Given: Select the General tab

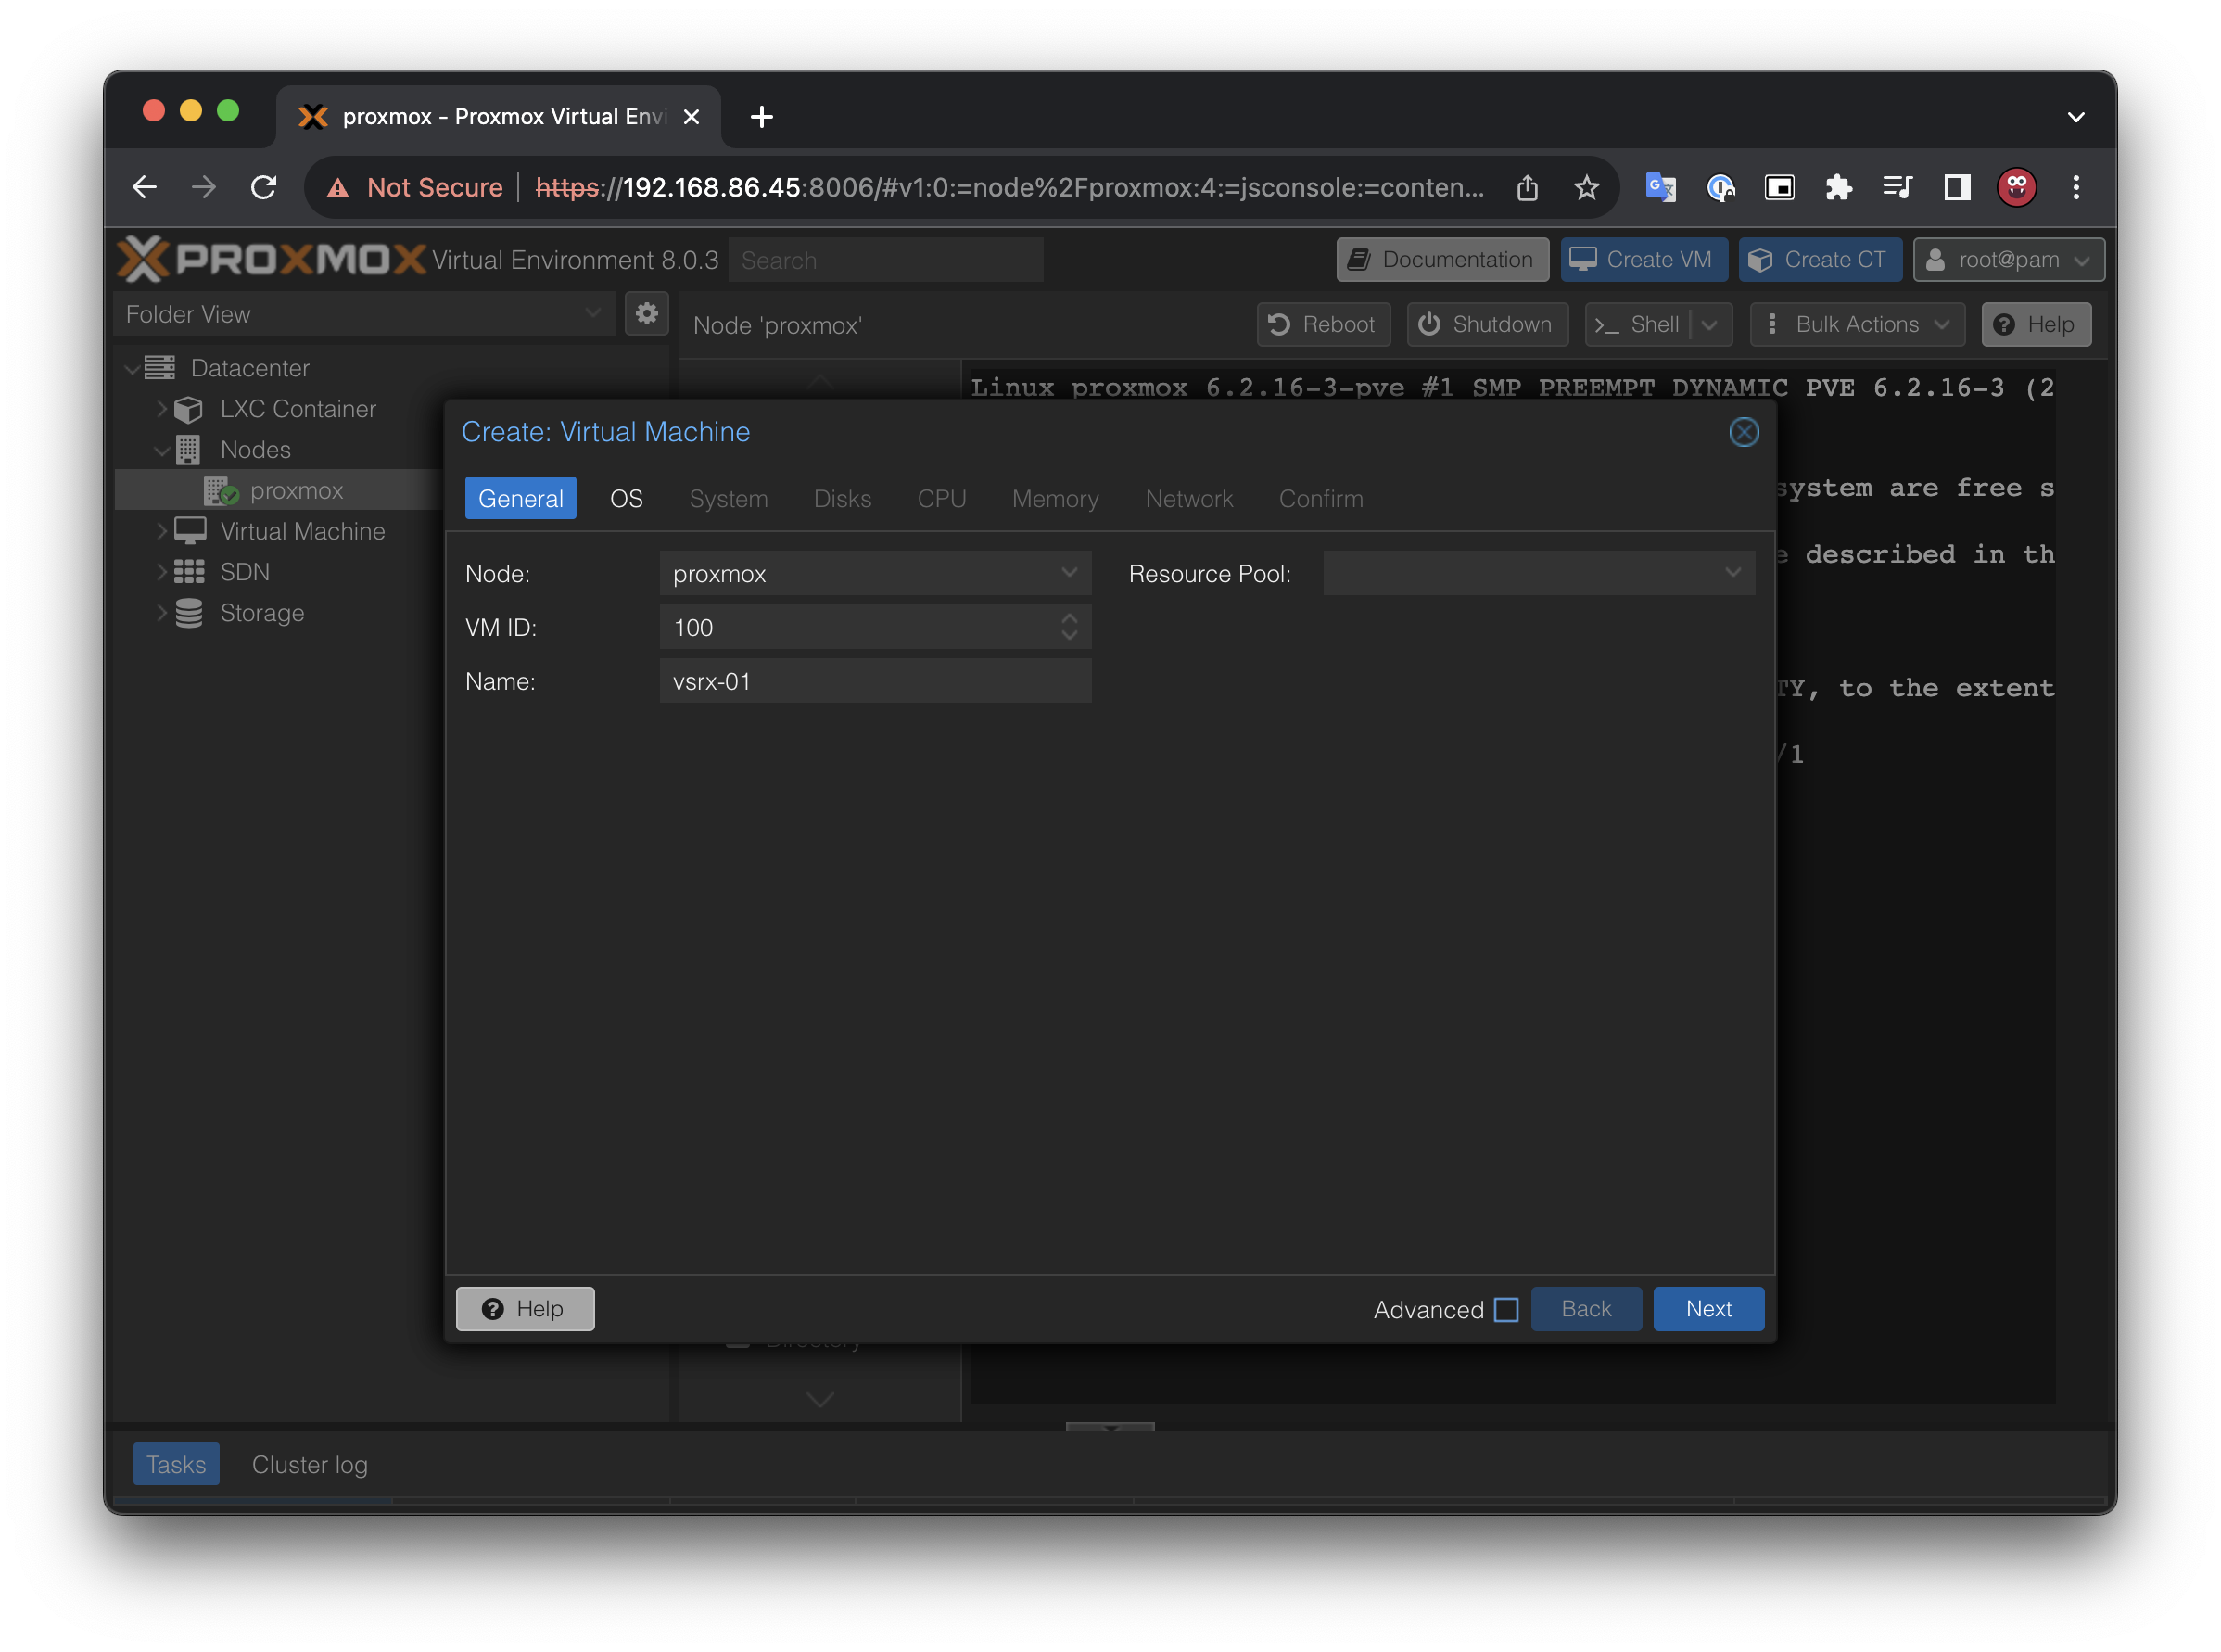Looking at the screenshot, I should click(x=520, y=498).
